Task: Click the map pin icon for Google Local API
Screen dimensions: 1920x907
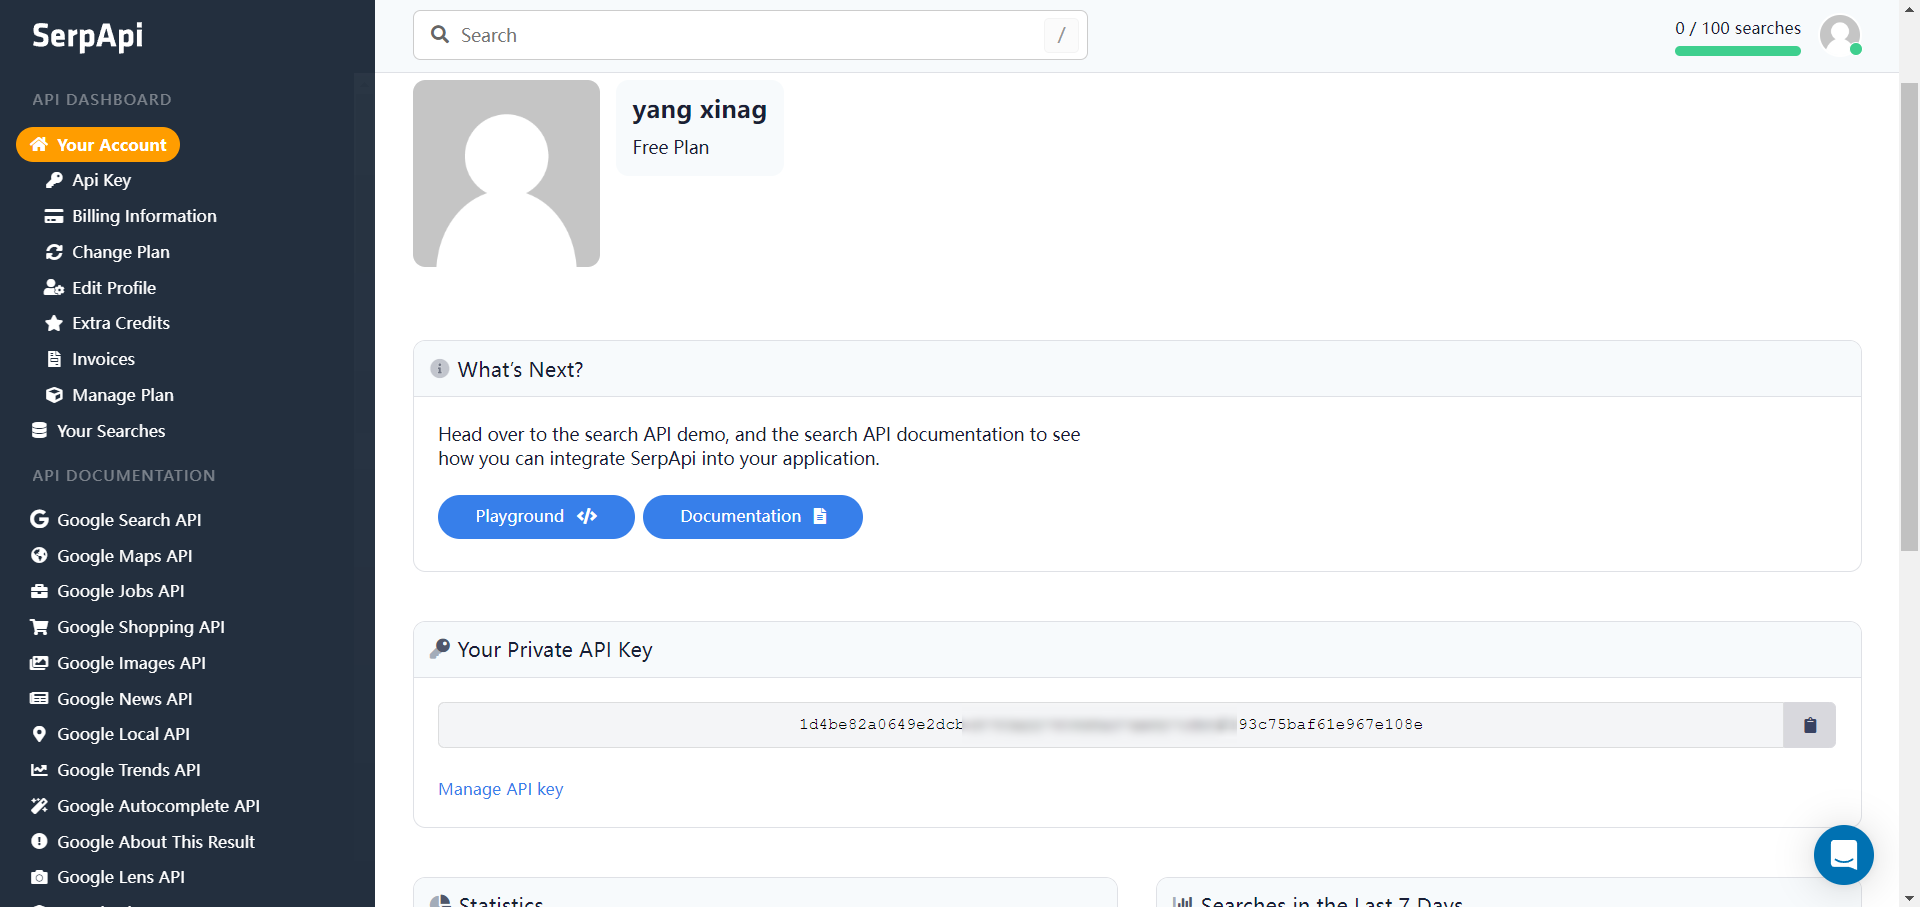Action: 39,734
